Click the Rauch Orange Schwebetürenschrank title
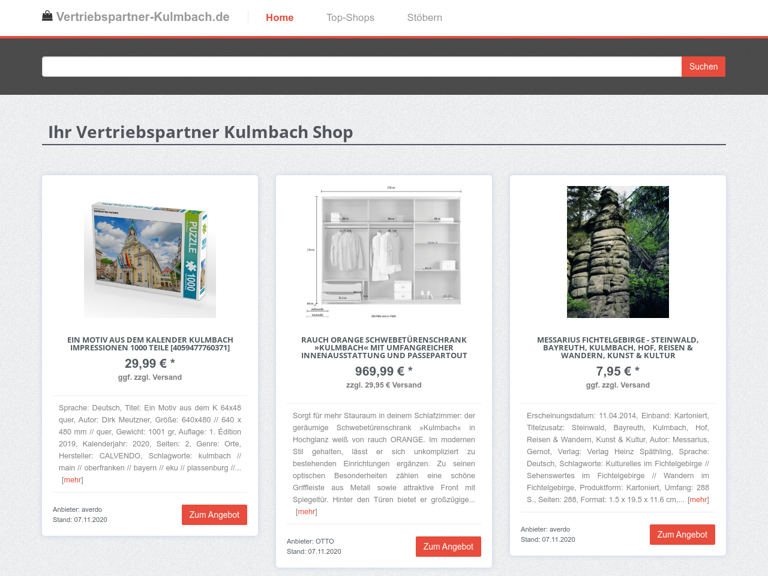The width and height of the screenshot is (768, 576). pos(384,348)
